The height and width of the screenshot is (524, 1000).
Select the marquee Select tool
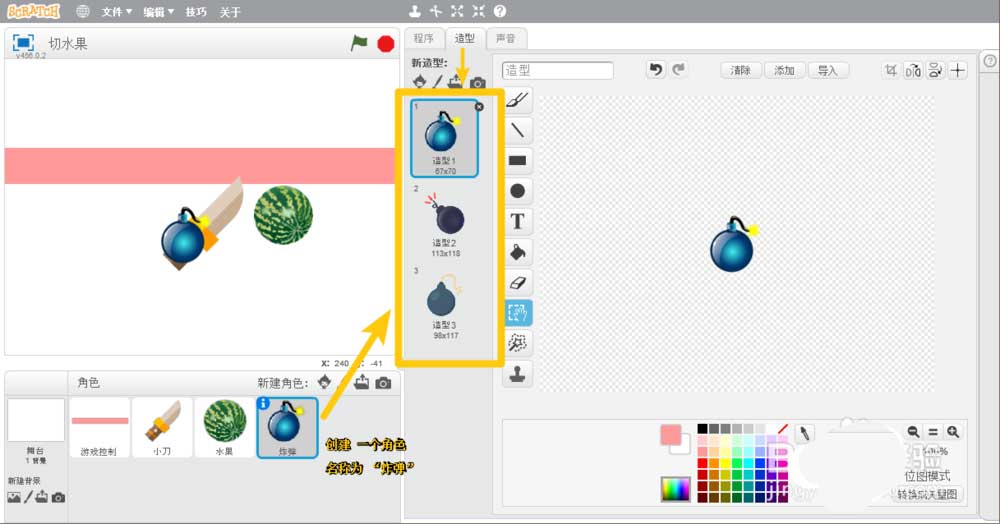click(x=517, y=313)
